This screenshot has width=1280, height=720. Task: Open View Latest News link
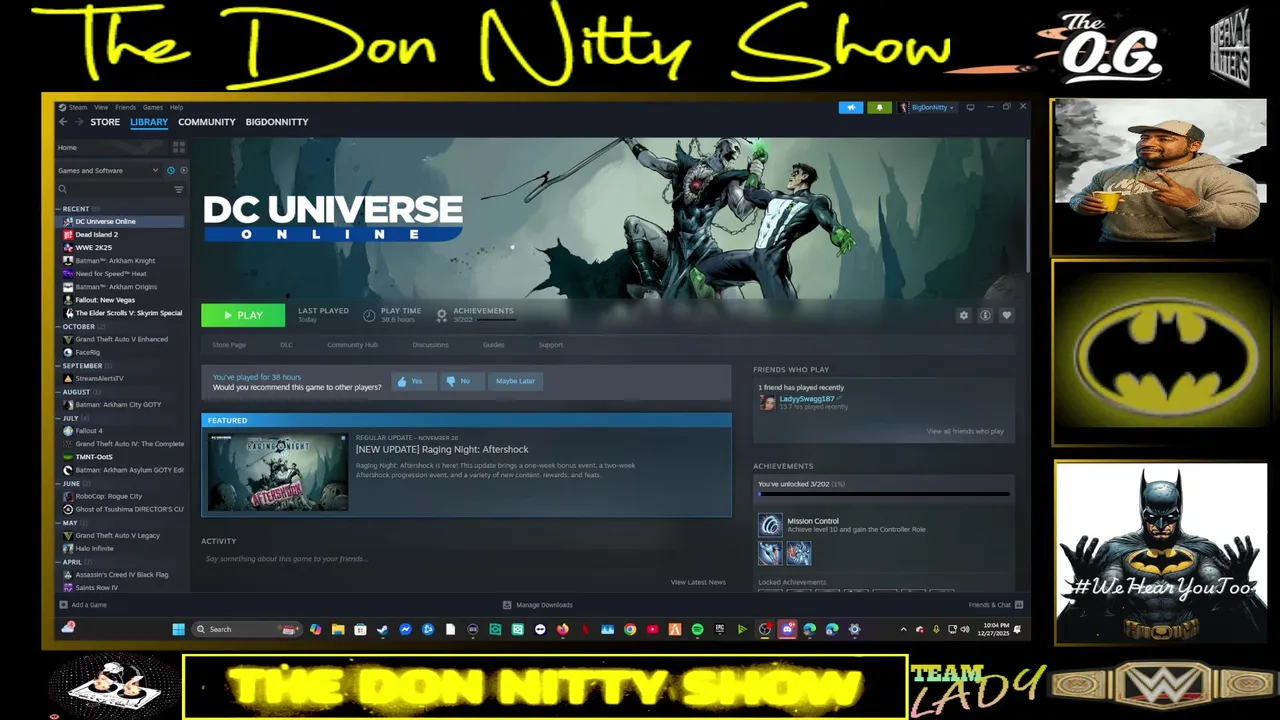point(698,582)
